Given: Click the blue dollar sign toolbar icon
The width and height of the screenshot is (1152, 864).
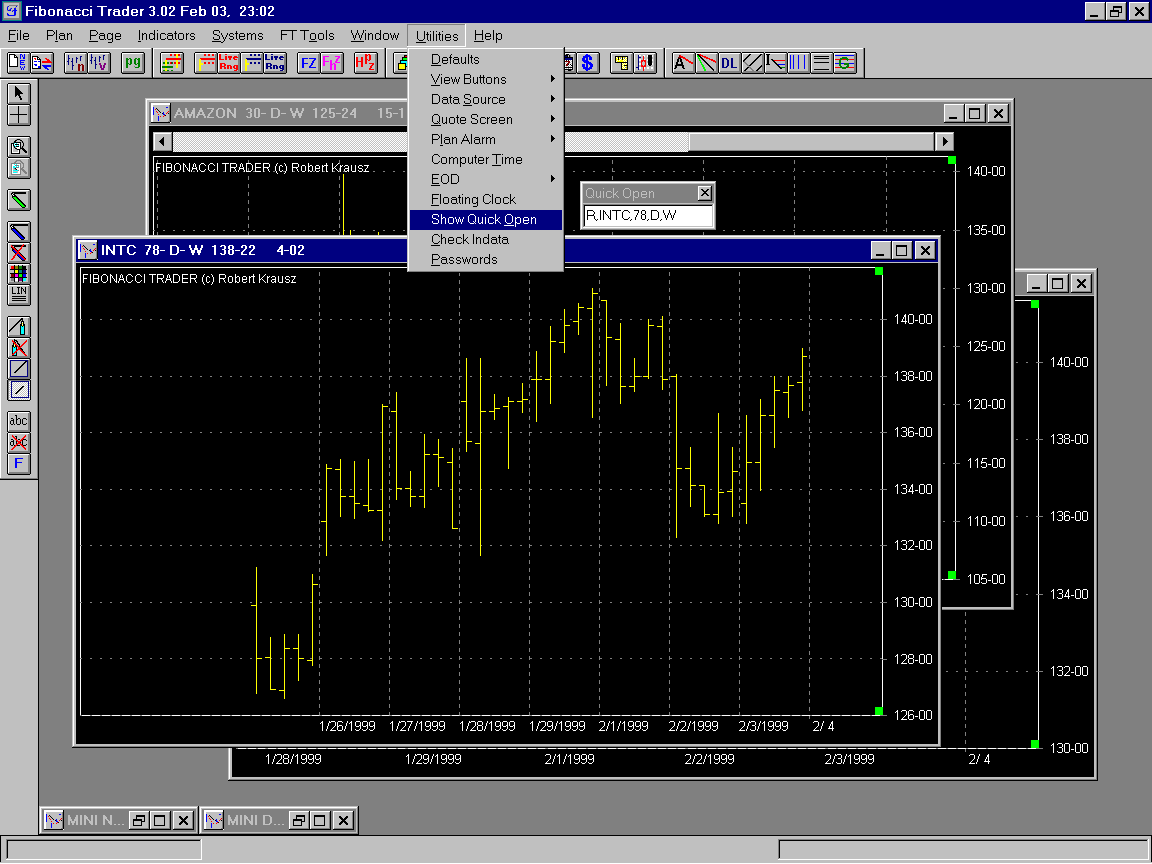Looking at the screenshot, I should tap(588, 63).
